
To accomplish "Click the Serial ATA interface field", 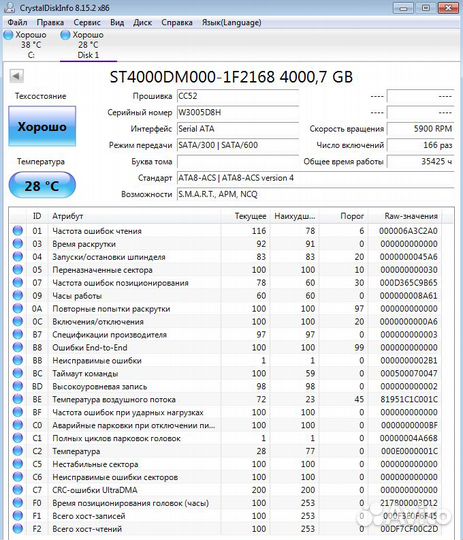I will click(x=237, y=129).
